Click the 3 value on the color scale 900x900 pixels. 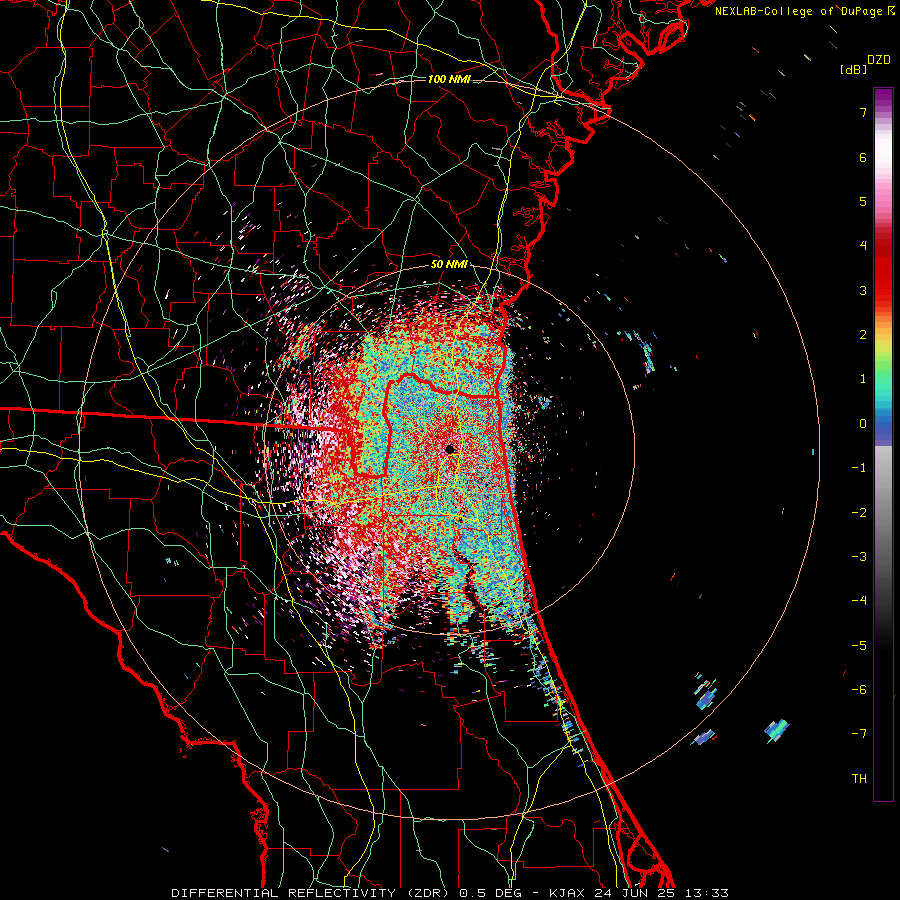[x=863, y=290]
